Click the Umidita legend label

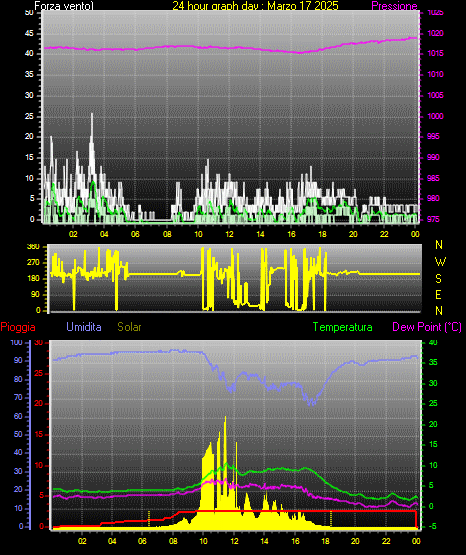[84, 327]
